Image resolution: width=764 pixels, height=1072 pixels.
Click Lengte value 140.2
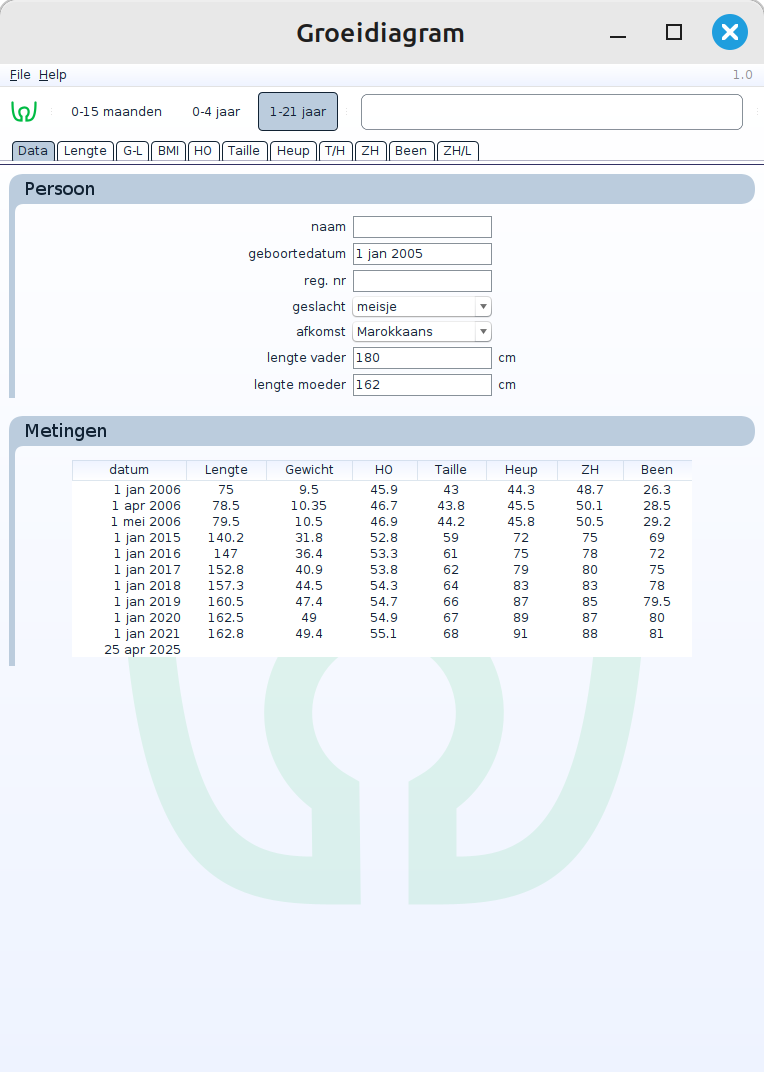(226, 538)
